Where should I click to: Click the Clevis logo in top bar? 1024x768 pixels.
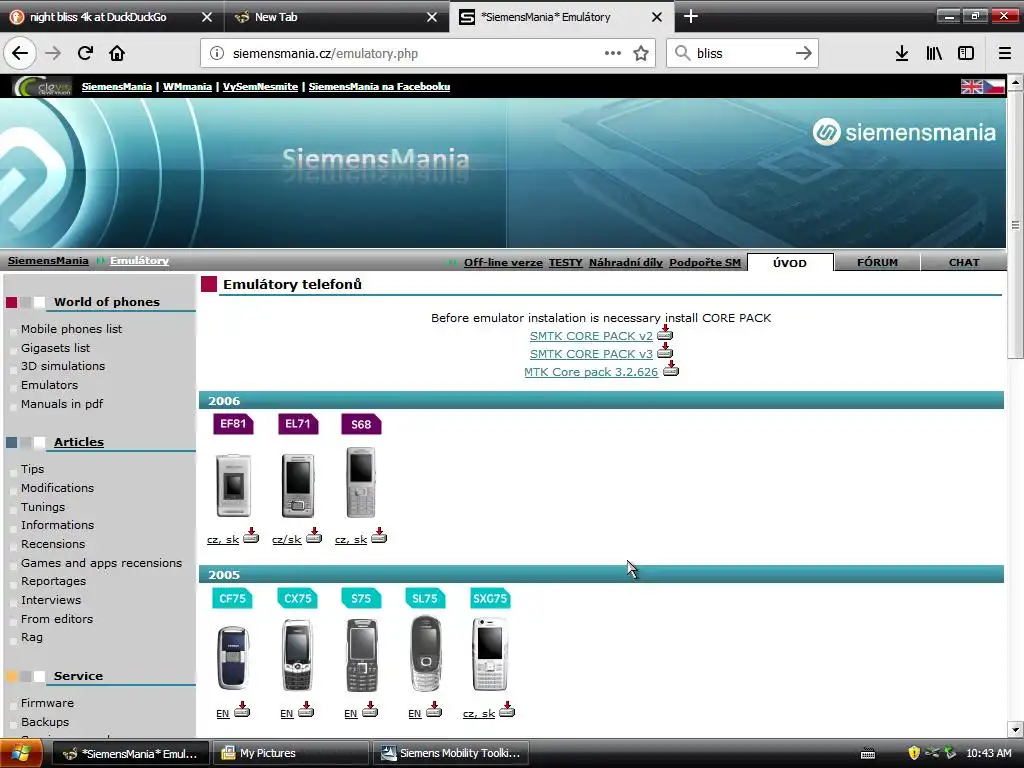42,86
